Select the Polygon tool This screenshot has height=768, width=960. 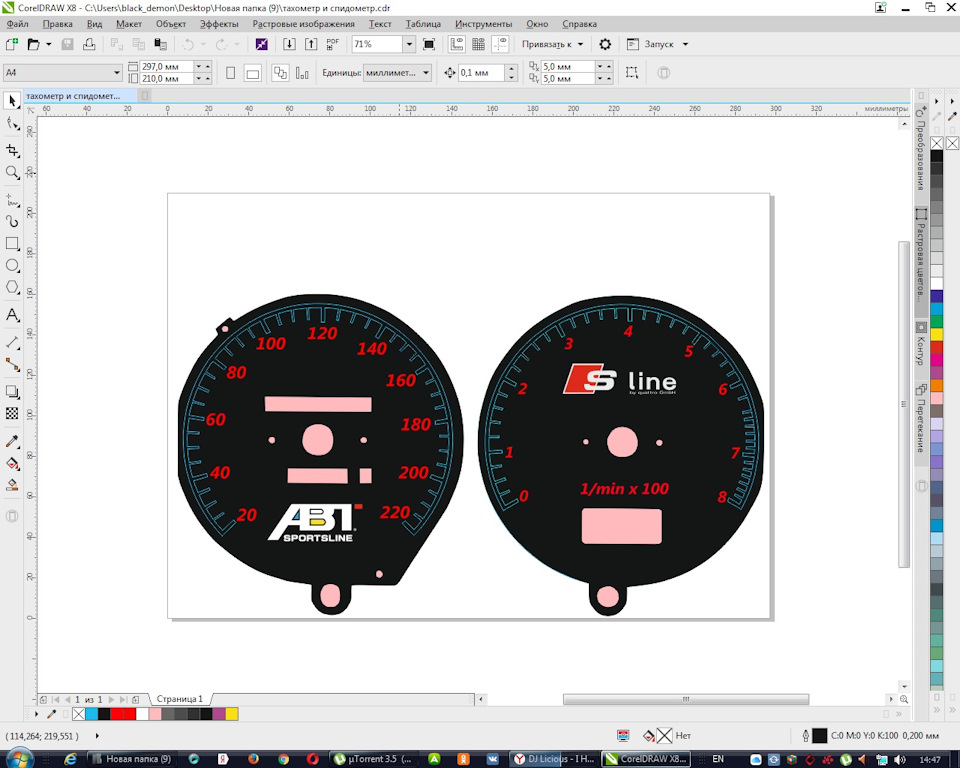click(x=12, y=287)
